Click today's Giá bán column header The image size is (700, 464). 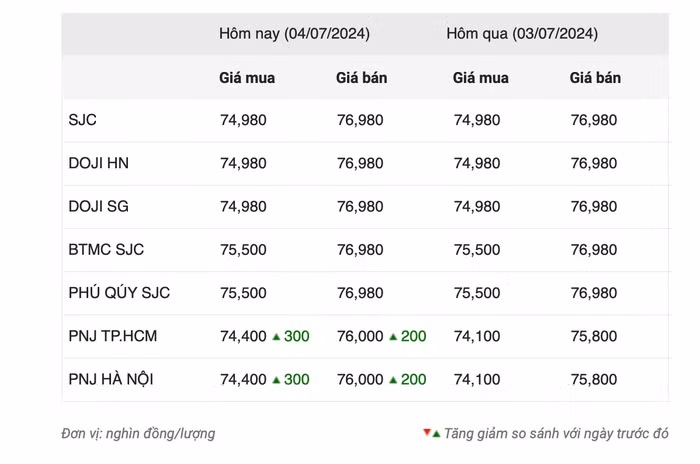click(x=361, y=77)
